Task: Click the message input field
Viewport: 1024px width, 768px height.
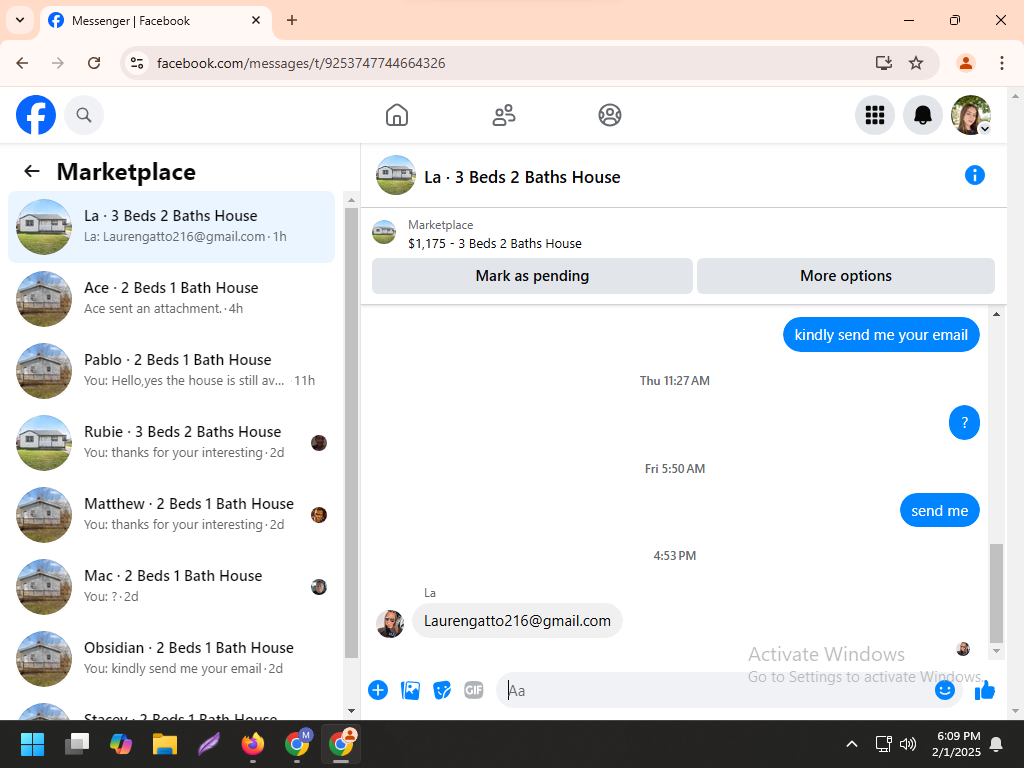Action: tap(718, 690)
